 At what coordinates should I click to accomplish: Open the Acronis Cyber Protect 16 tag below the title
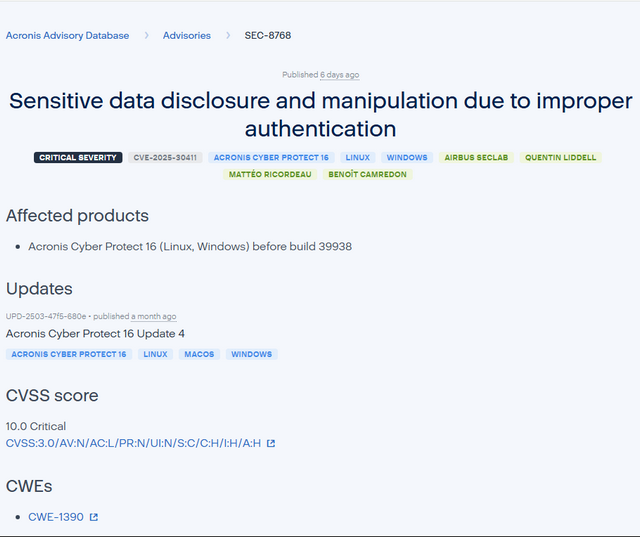tap(271, 158)
